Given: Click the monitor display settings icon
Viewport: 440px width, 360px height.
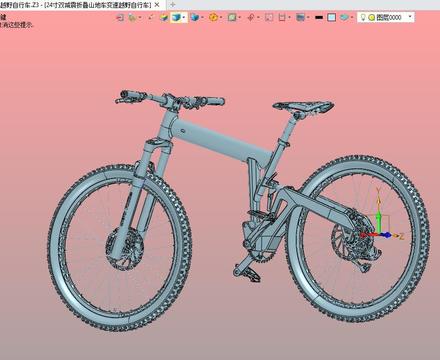Looking at the screenshot, I should click(x=300, y=17).
